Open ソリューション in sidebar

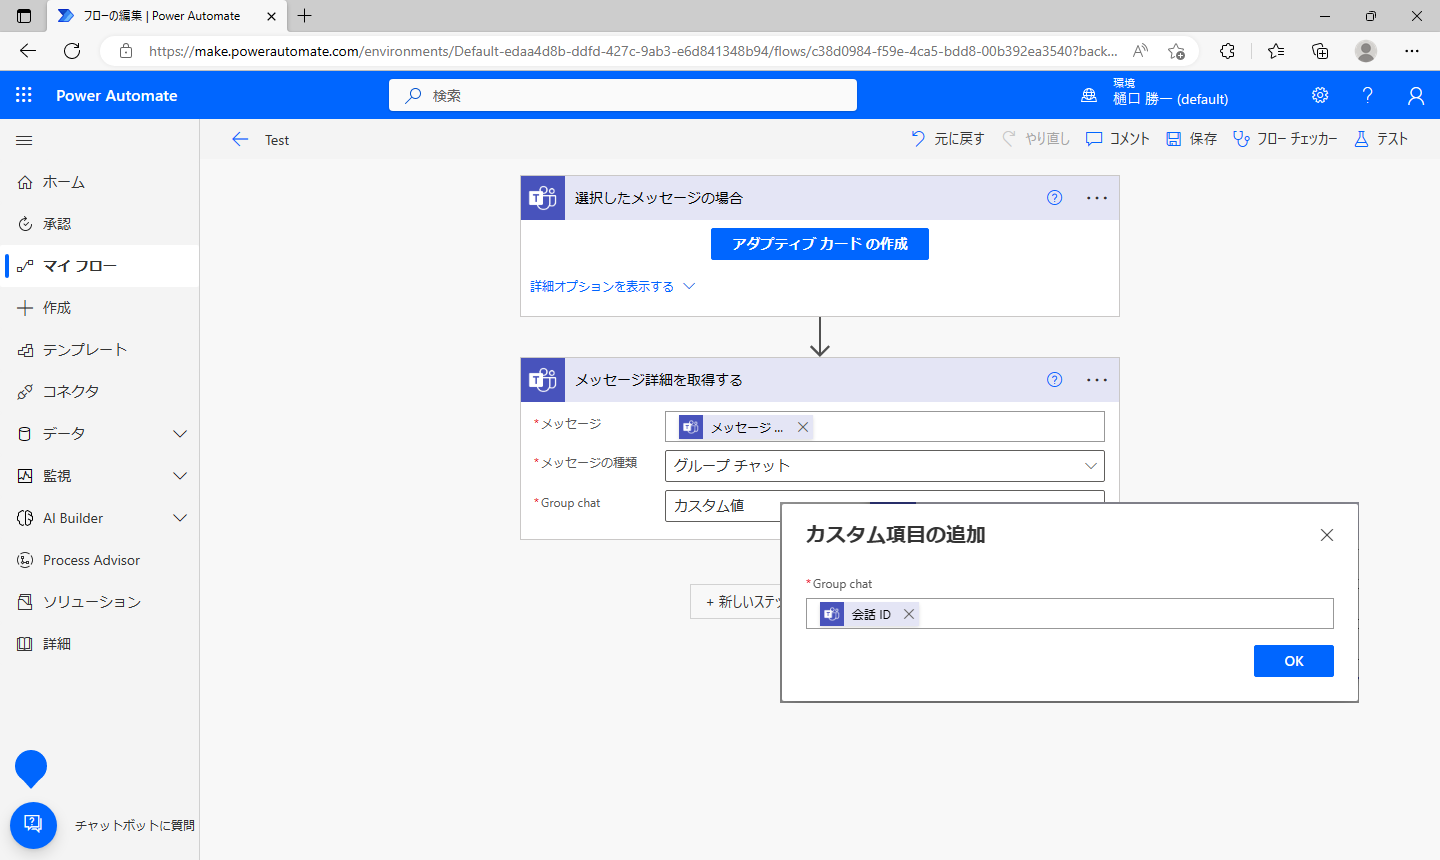point(99,602)
